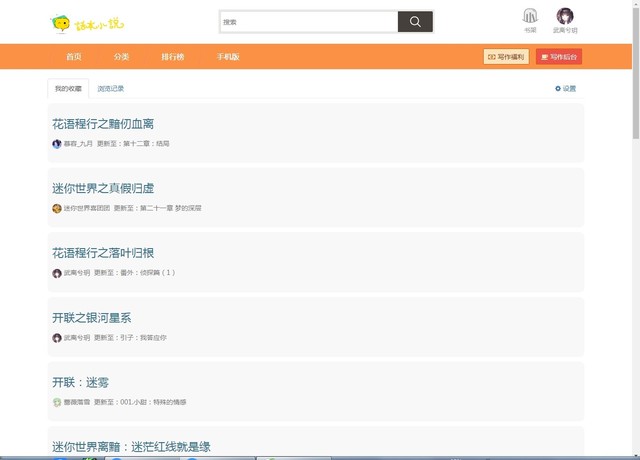Viewport: 640px width, 460px height.
Task: Open the 书架 bookshelf icon
Action: click(530, 17)
